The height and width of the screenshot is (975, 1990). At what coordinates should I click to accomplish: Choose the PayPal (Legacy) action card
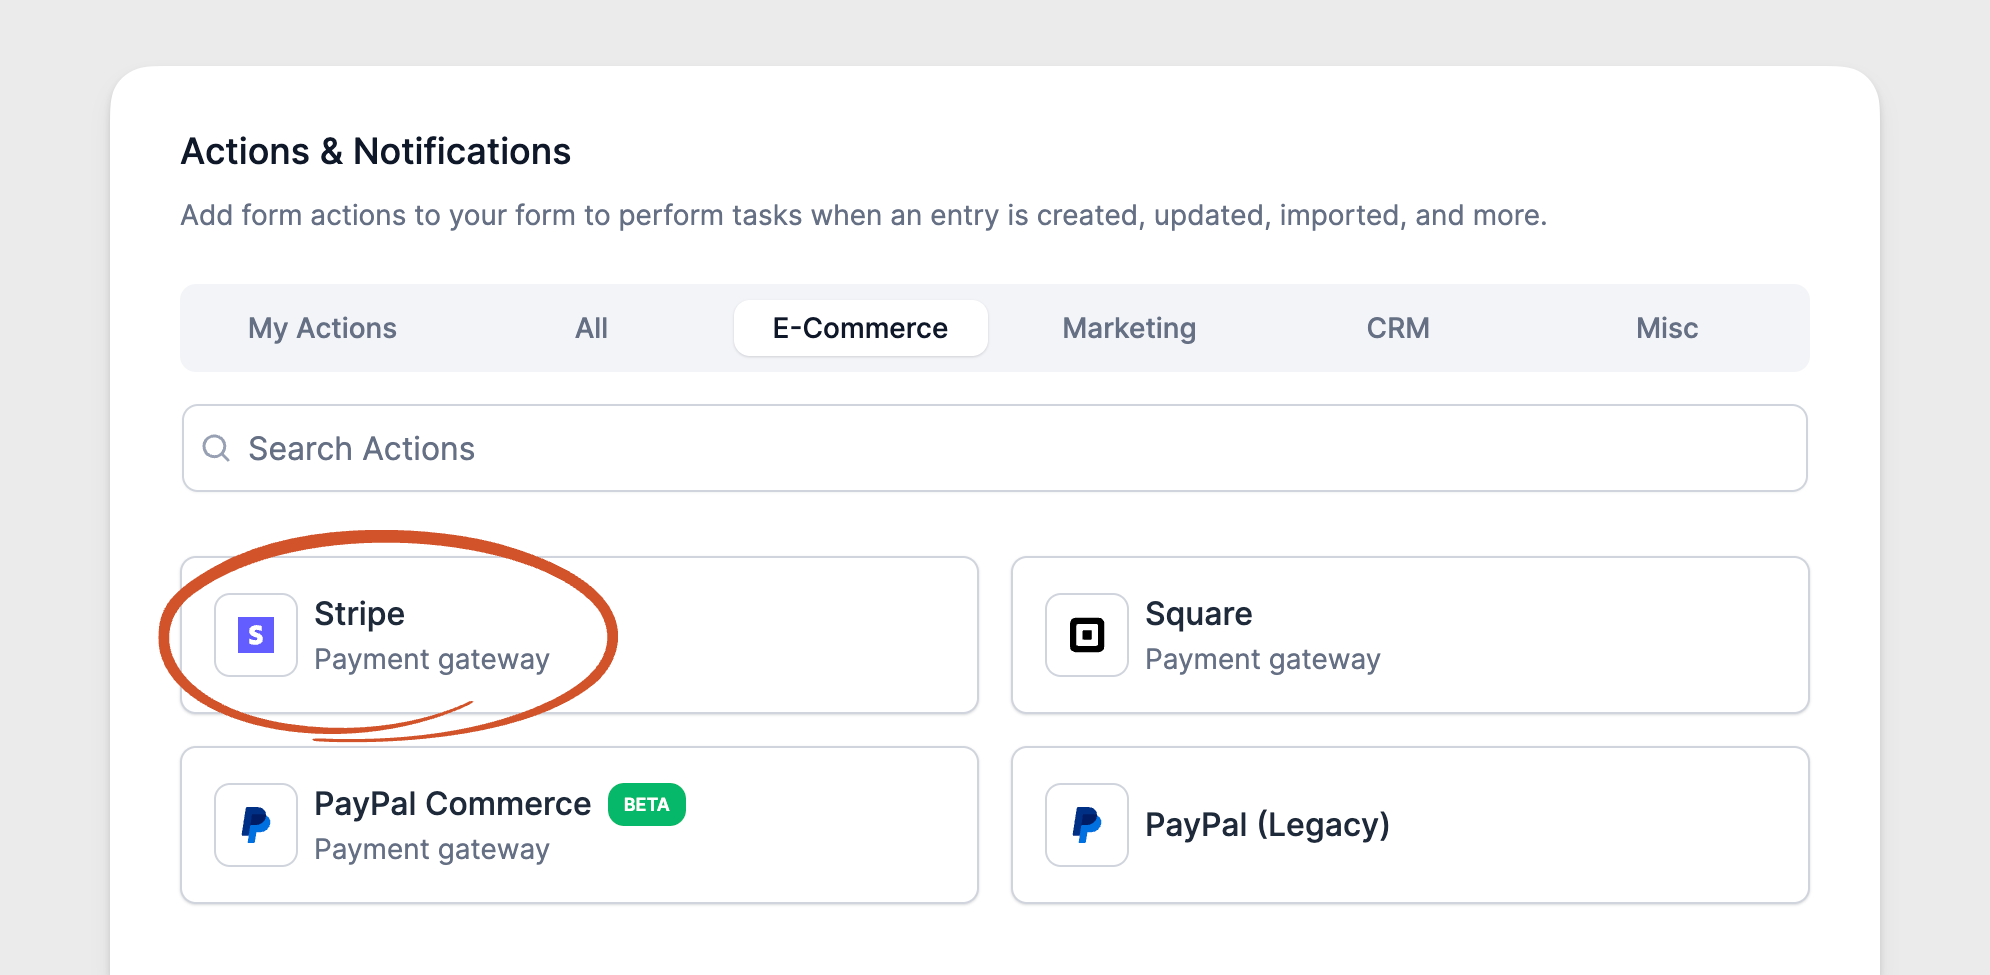(1410, 825)
